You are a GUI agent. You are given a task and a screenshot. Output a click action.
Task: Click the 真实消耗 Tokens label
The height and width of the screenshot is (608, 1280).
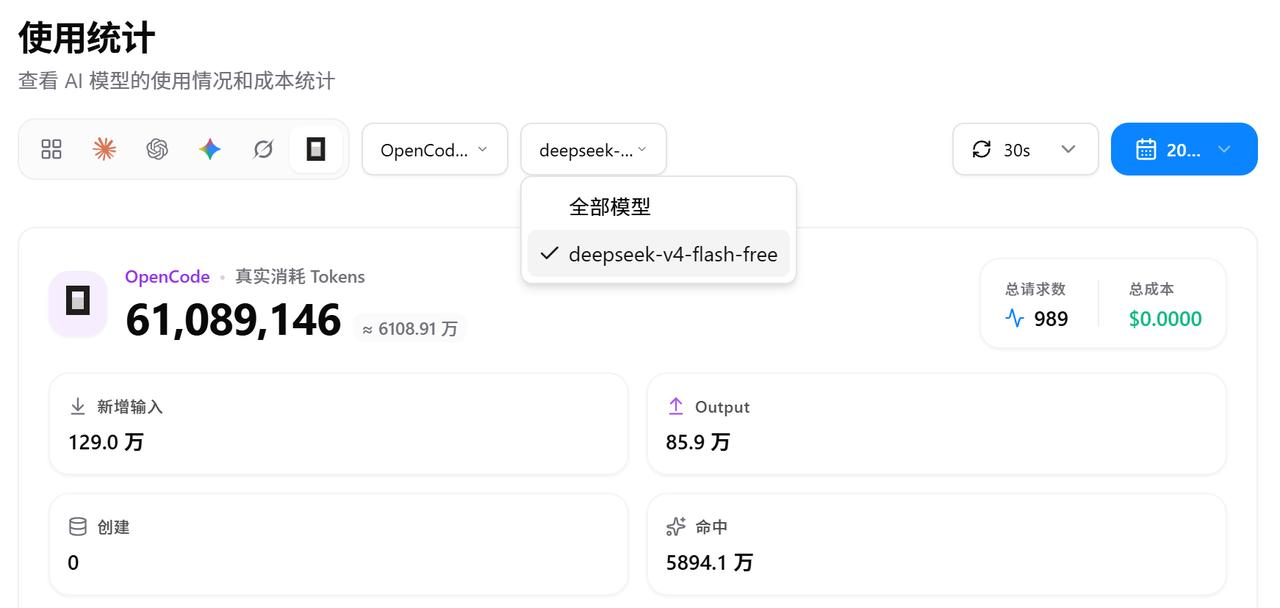tap(300, 277)
